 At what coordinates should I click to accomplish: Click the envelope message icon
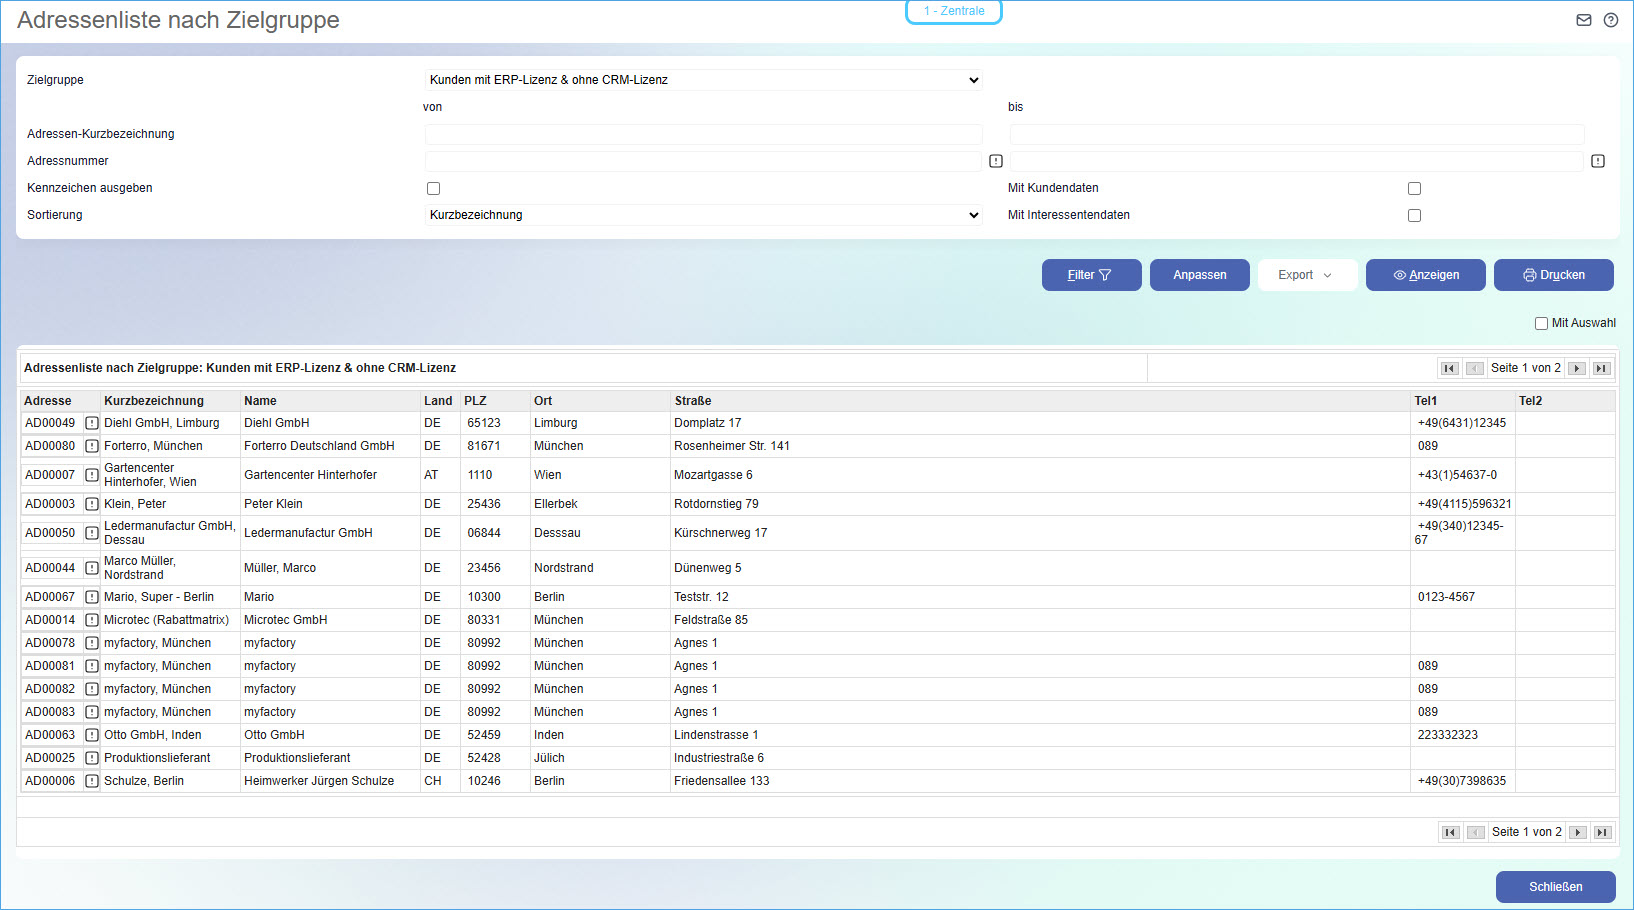tap(1584, 20)
